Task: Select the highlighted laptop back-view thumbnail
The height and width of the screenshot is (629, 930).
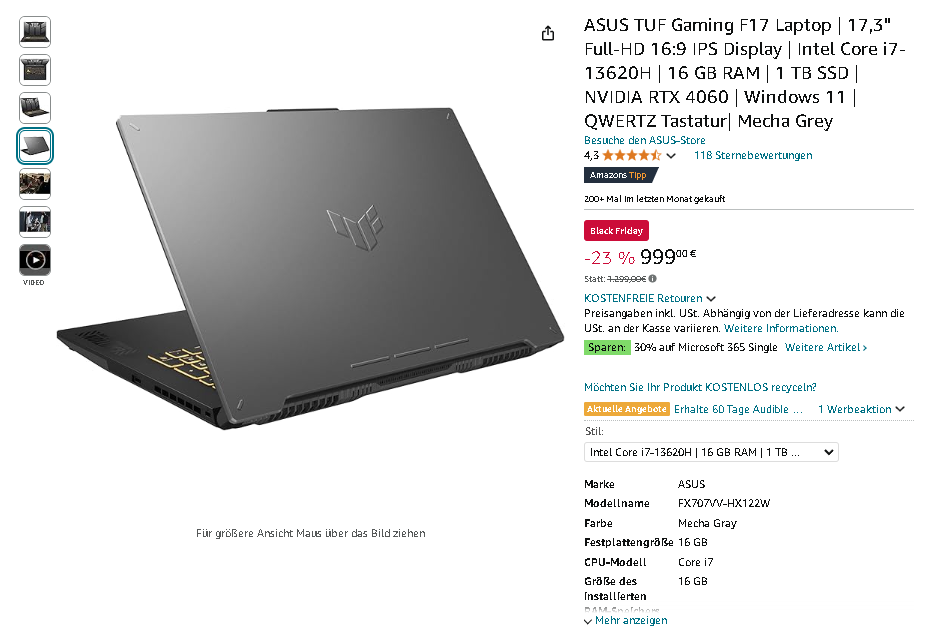Action: 35,146
